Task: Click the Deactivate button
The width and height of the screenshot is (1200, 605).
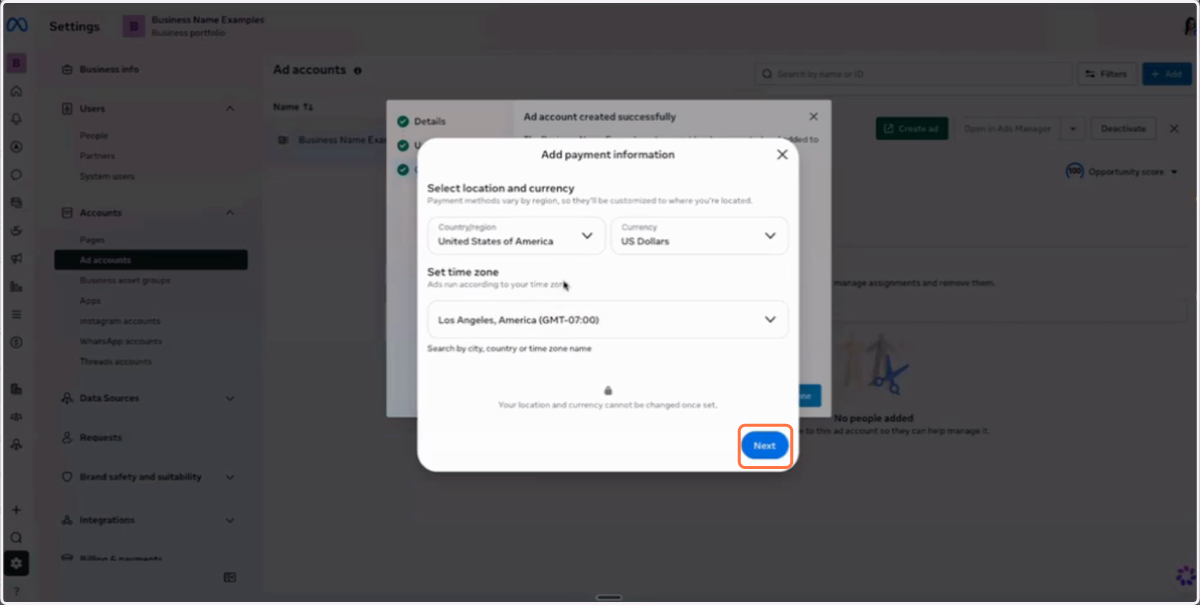Action: (x=1123, y=128)
